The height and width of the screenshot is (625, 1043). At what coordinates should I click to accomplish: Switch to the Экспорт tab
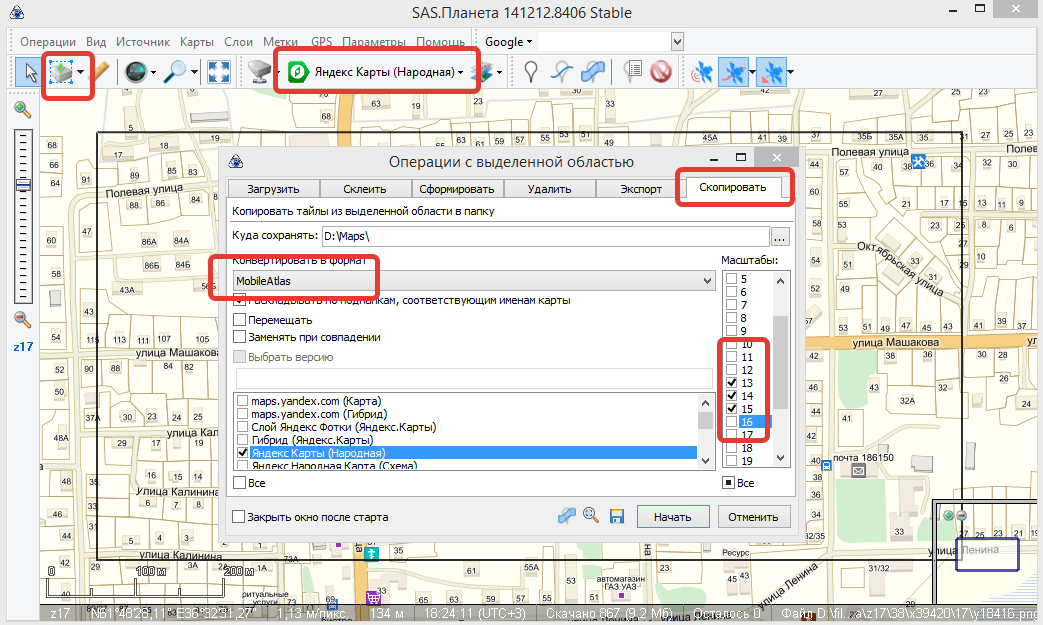[x=640, y=188]
